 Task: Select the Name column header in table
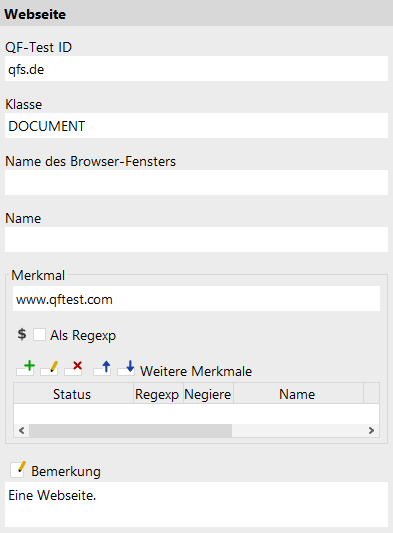[x=298, y=394]
